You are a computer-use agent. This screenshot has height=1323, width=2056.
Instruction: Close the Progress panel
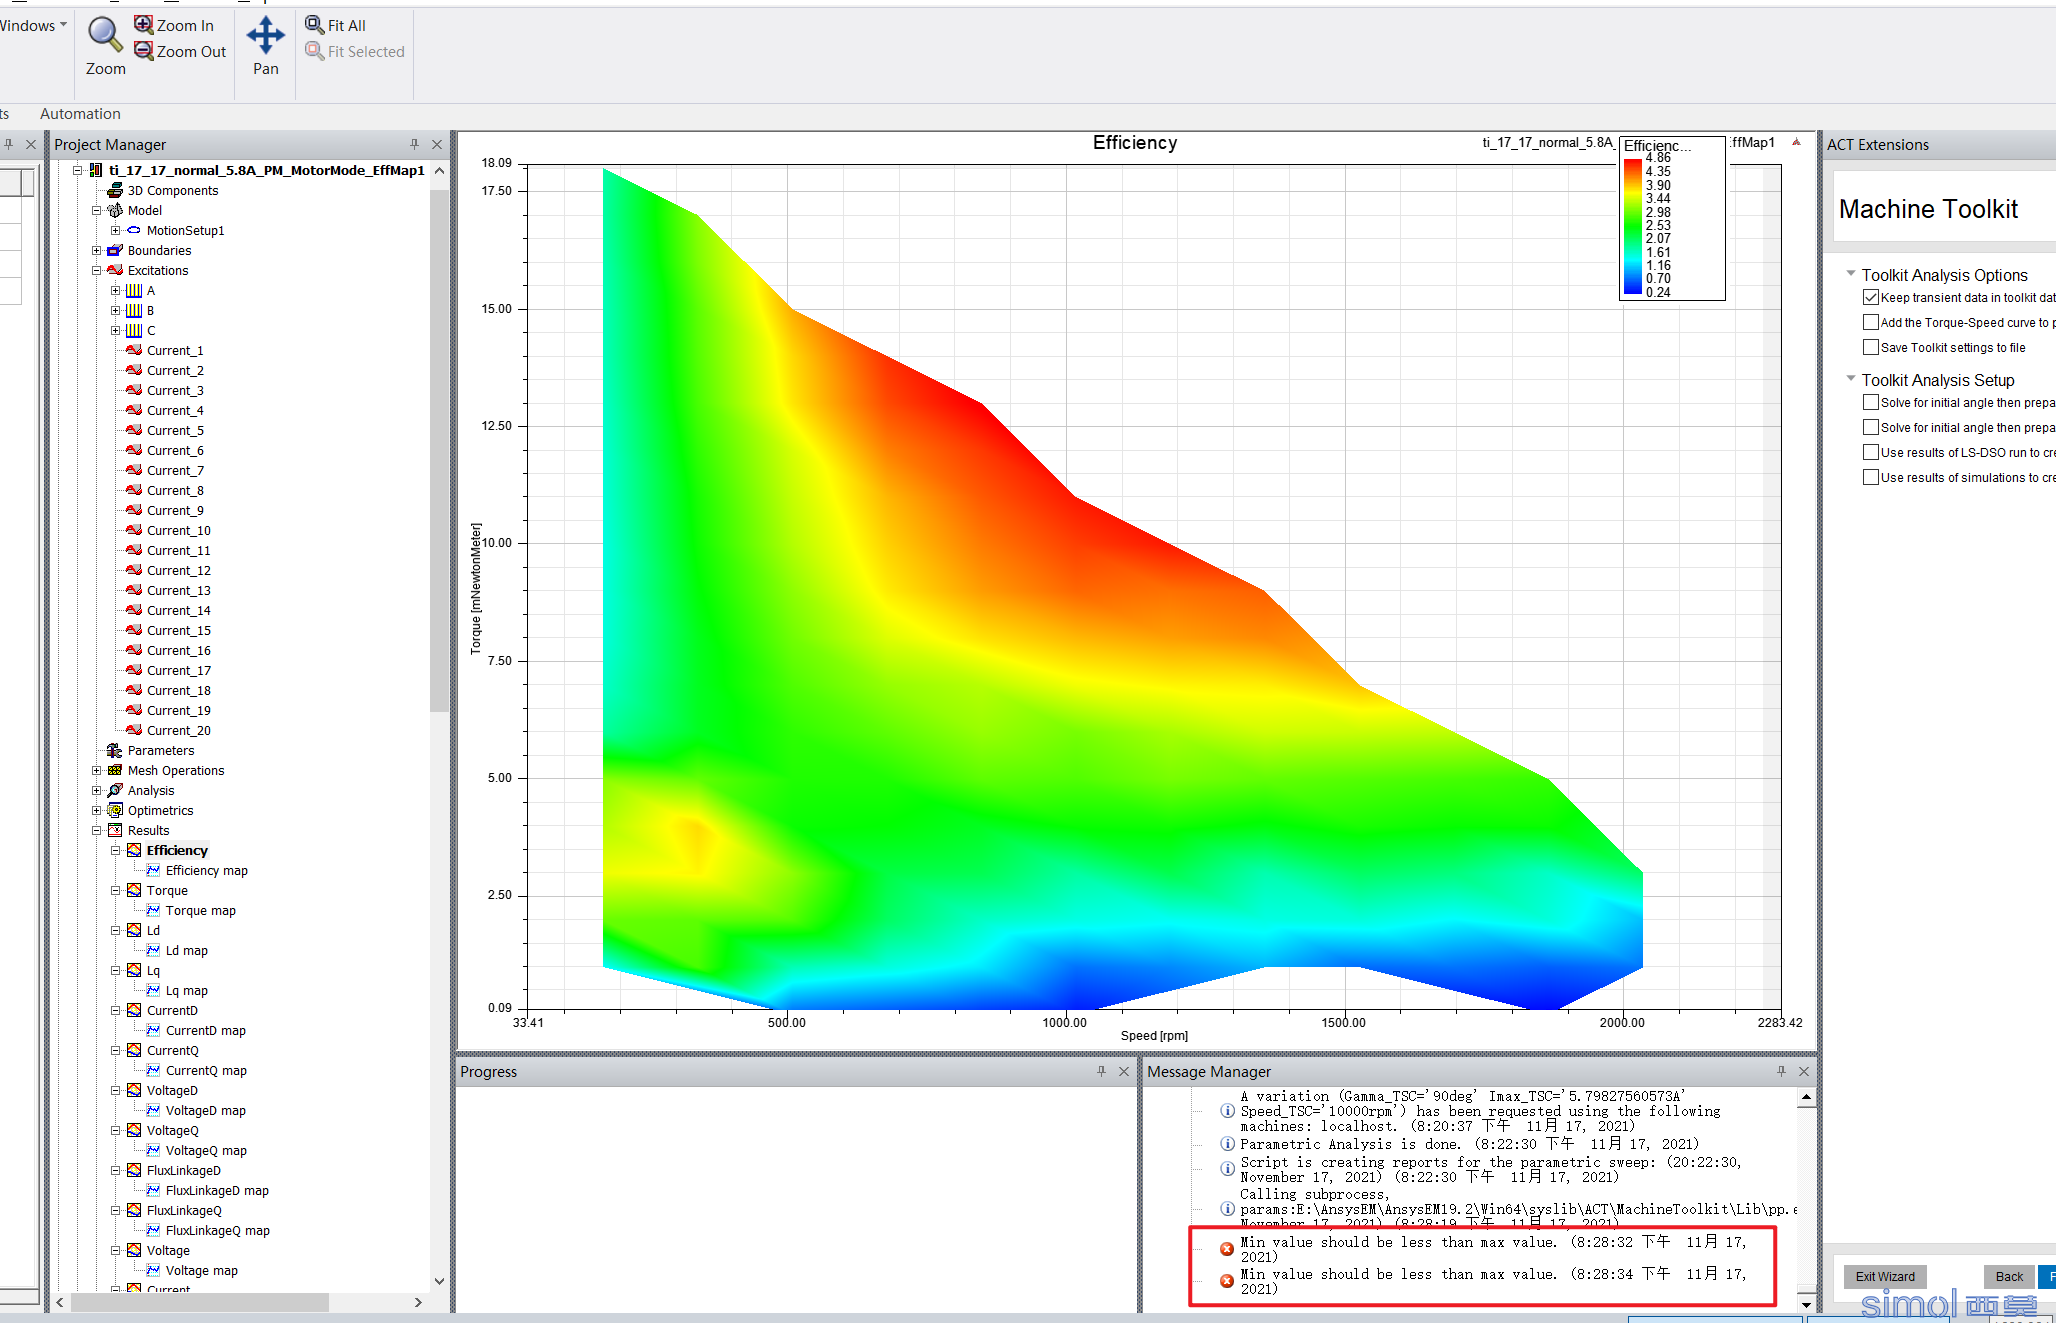click(1124, 1071)
